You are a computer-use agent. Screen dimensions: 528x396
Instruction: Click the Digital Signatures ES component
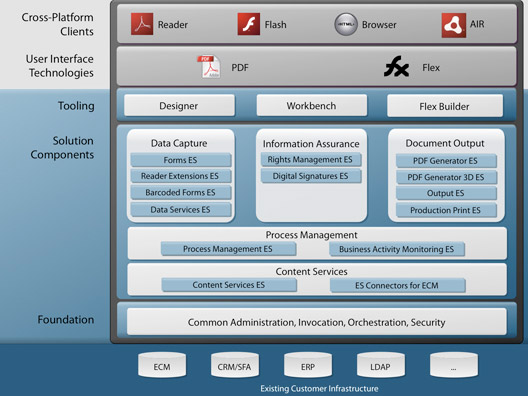coord(311,176)
